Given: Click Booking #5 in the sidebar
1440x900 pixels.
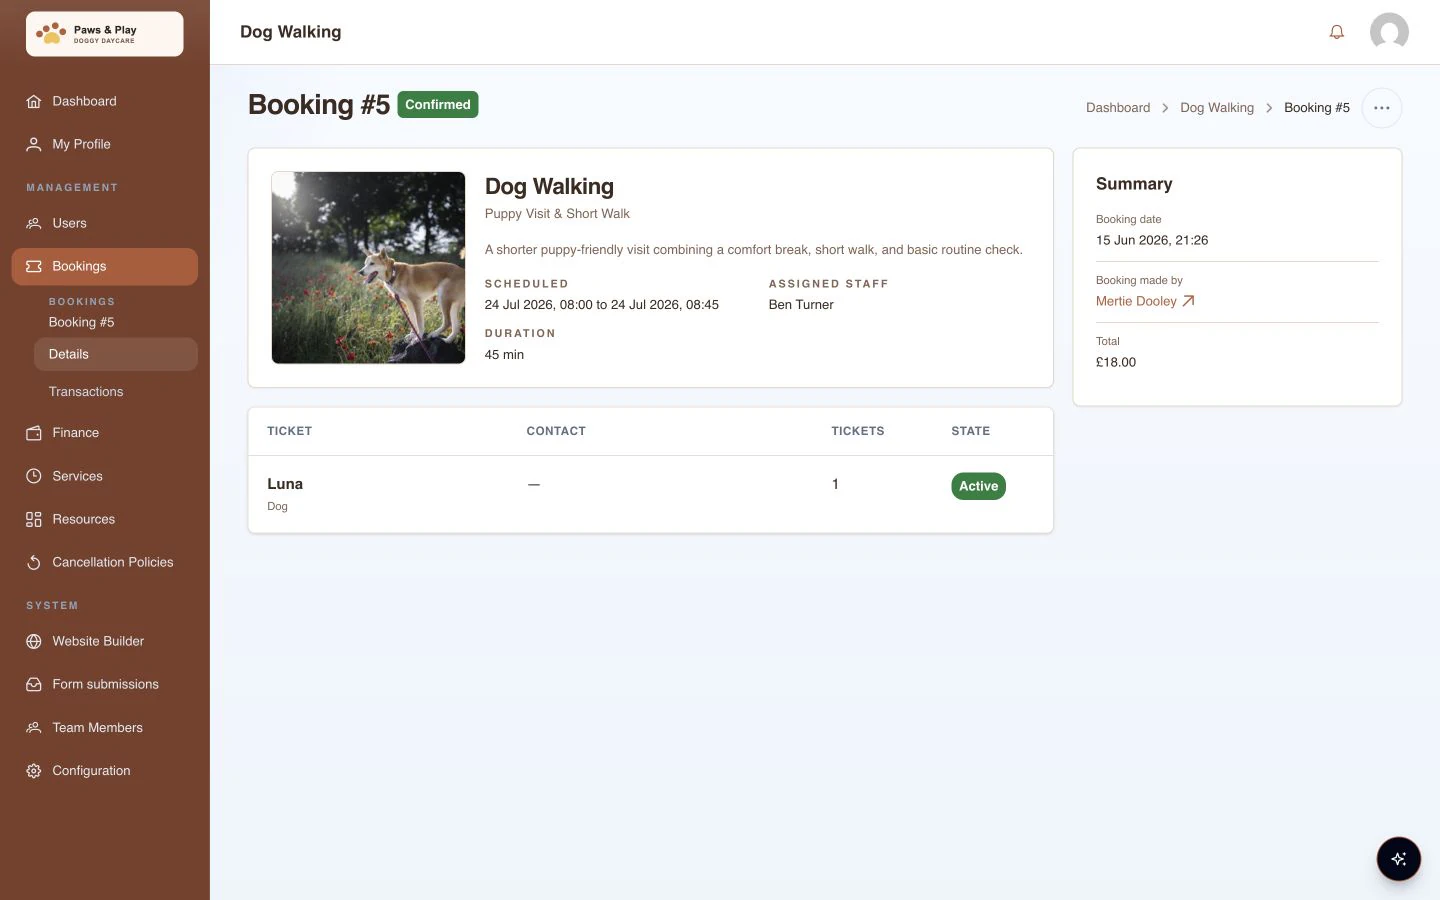Looking at the screenshot, I should click(81, 322).
